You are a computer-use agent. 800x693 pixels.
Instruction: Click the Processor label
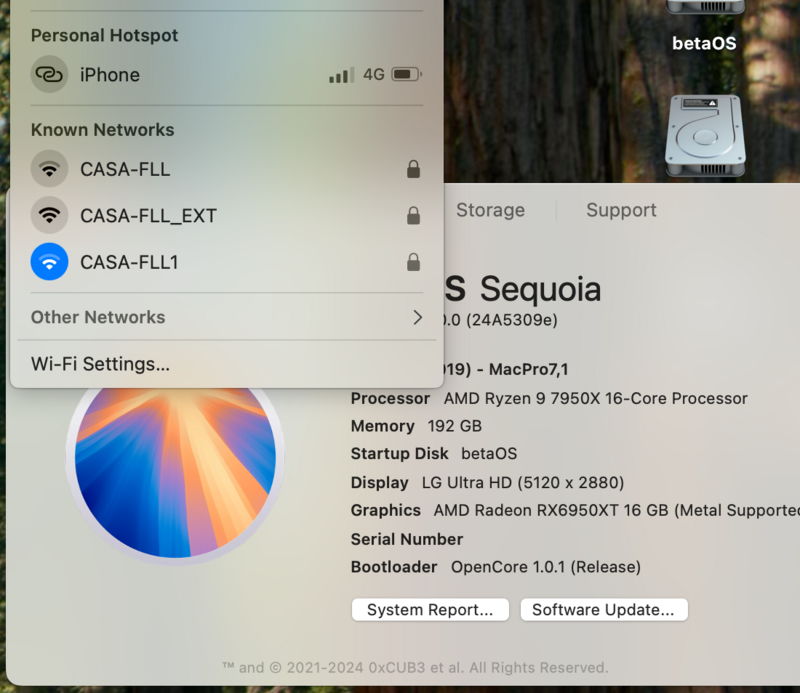[390, 399]
